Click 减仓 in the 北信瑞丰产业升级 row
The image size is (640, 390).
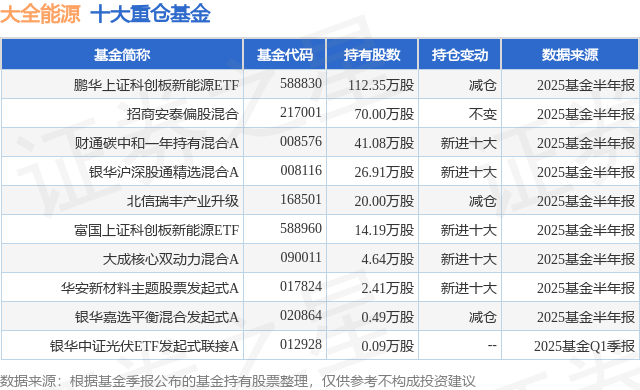click(x=482, y=201)
